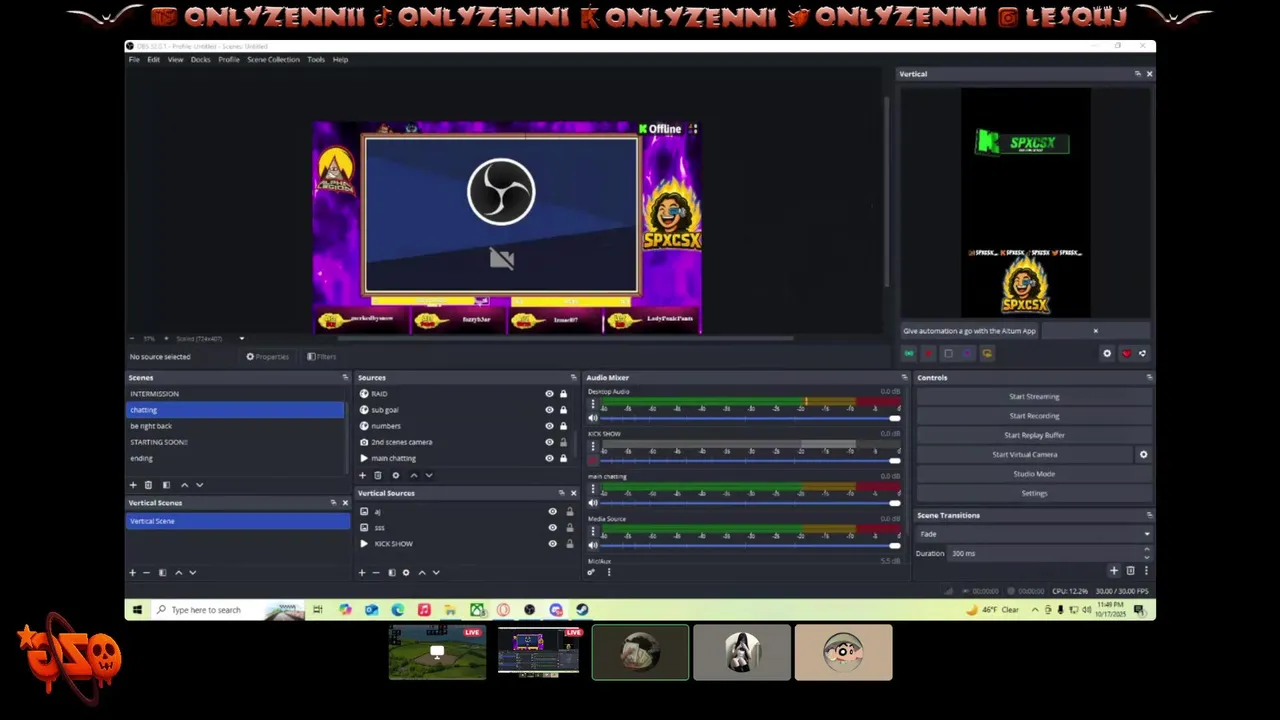Open the Profile menu
Screen dimensions: 1280x720
click(x=229, y=60)
